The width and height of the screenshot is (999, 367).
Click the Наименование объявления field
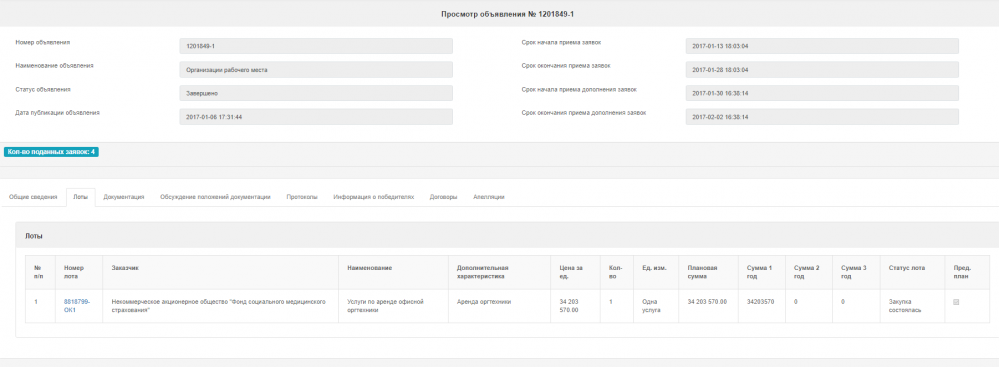[316, 69]
